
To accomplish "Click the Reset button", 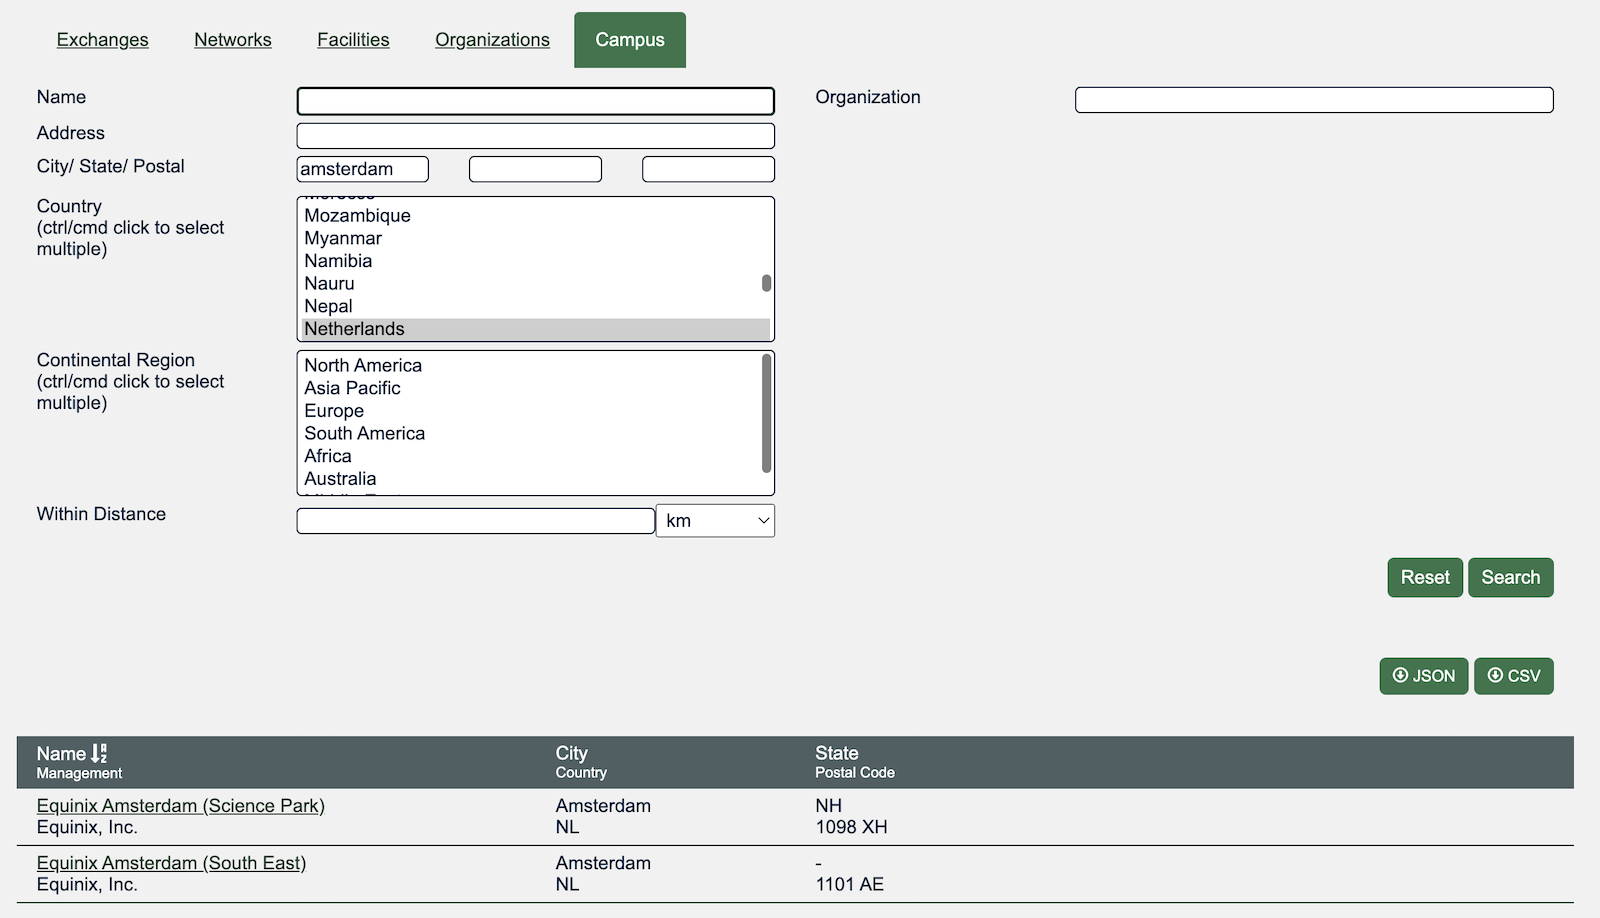I will click(1425, 578).
